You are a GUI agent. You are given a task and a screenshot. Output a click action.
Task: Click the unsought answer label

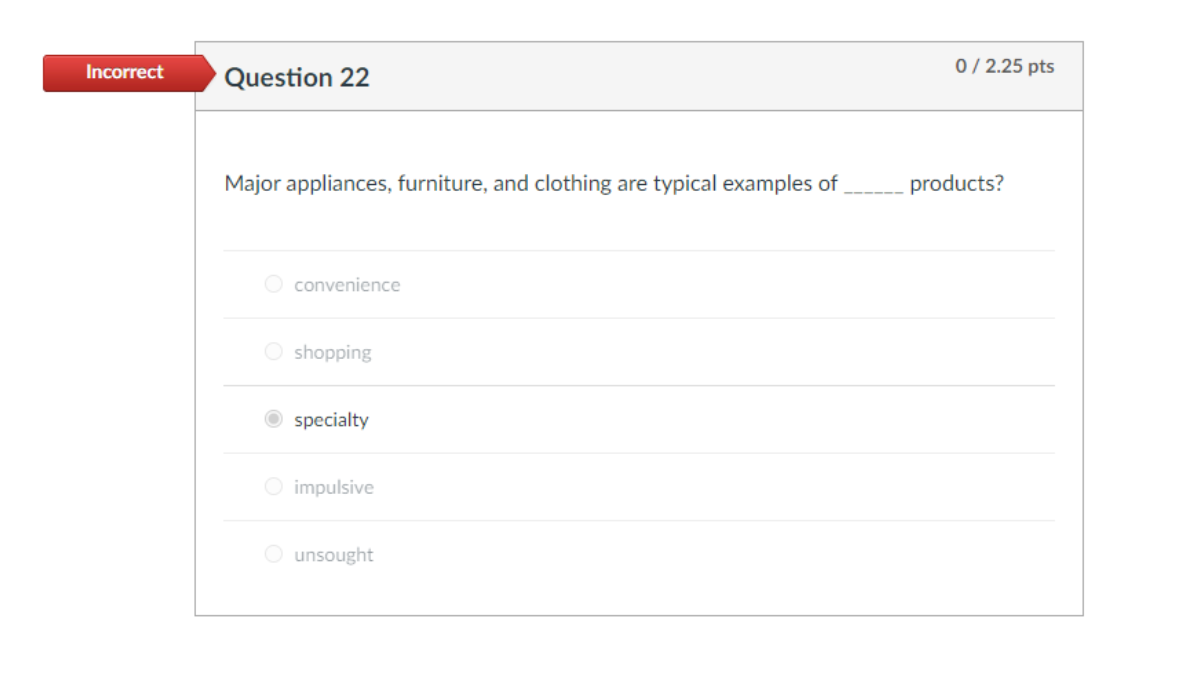pos(333,555)
